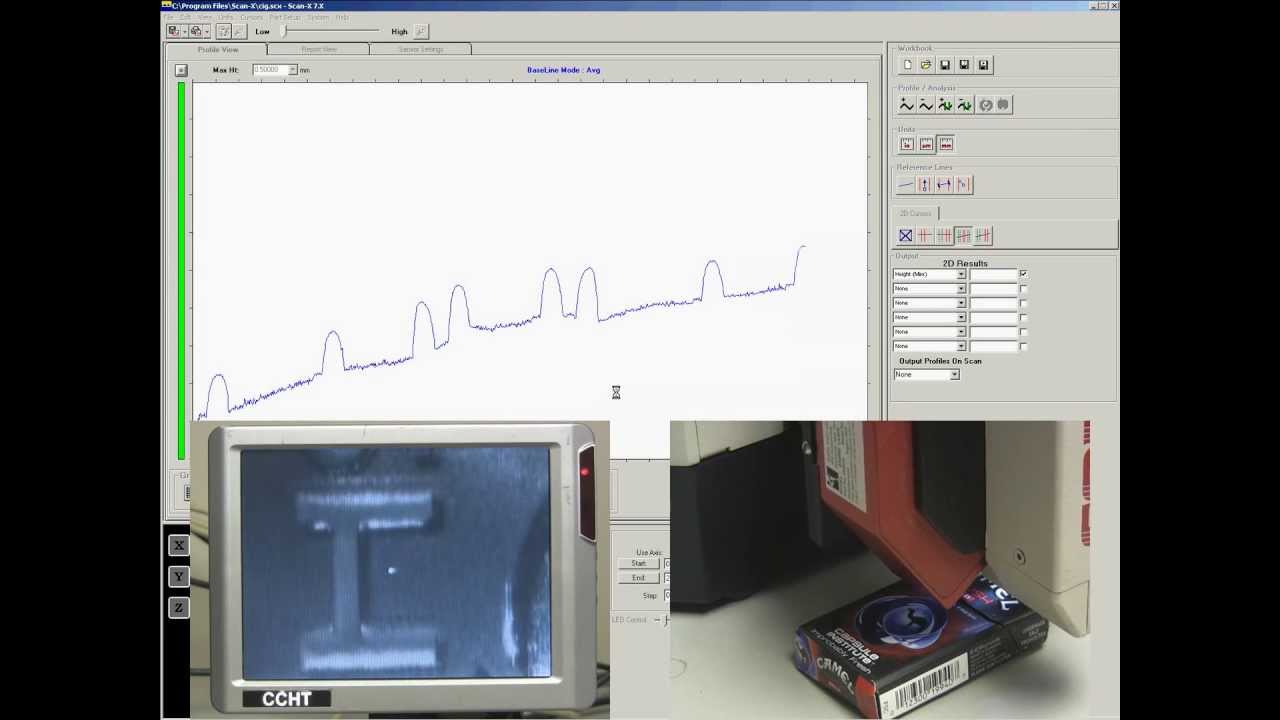
Task: Select first wave icon in Profile / Analysis
Action: [906, 105]
